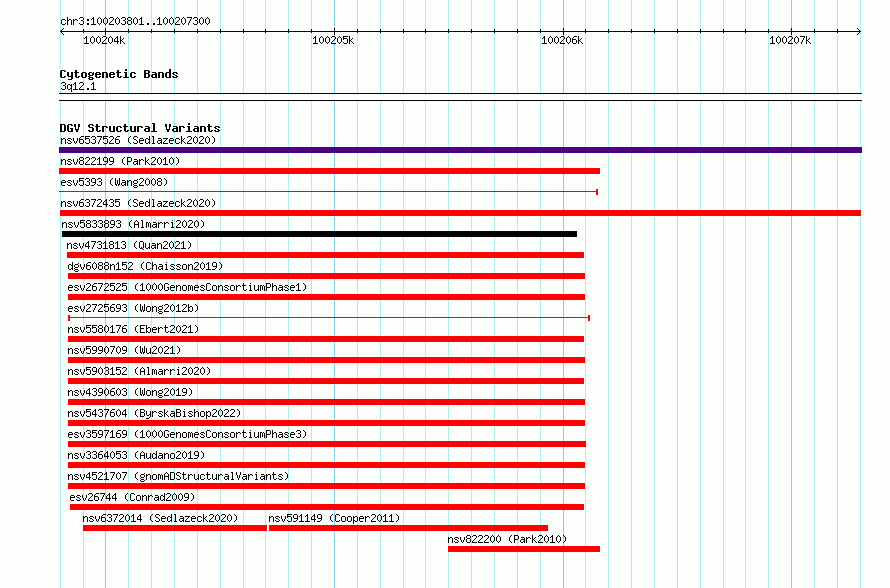The image size is (890, 588).
Task: Select the red nsv4521707 variant bar
Action: [x=326, y=486]
